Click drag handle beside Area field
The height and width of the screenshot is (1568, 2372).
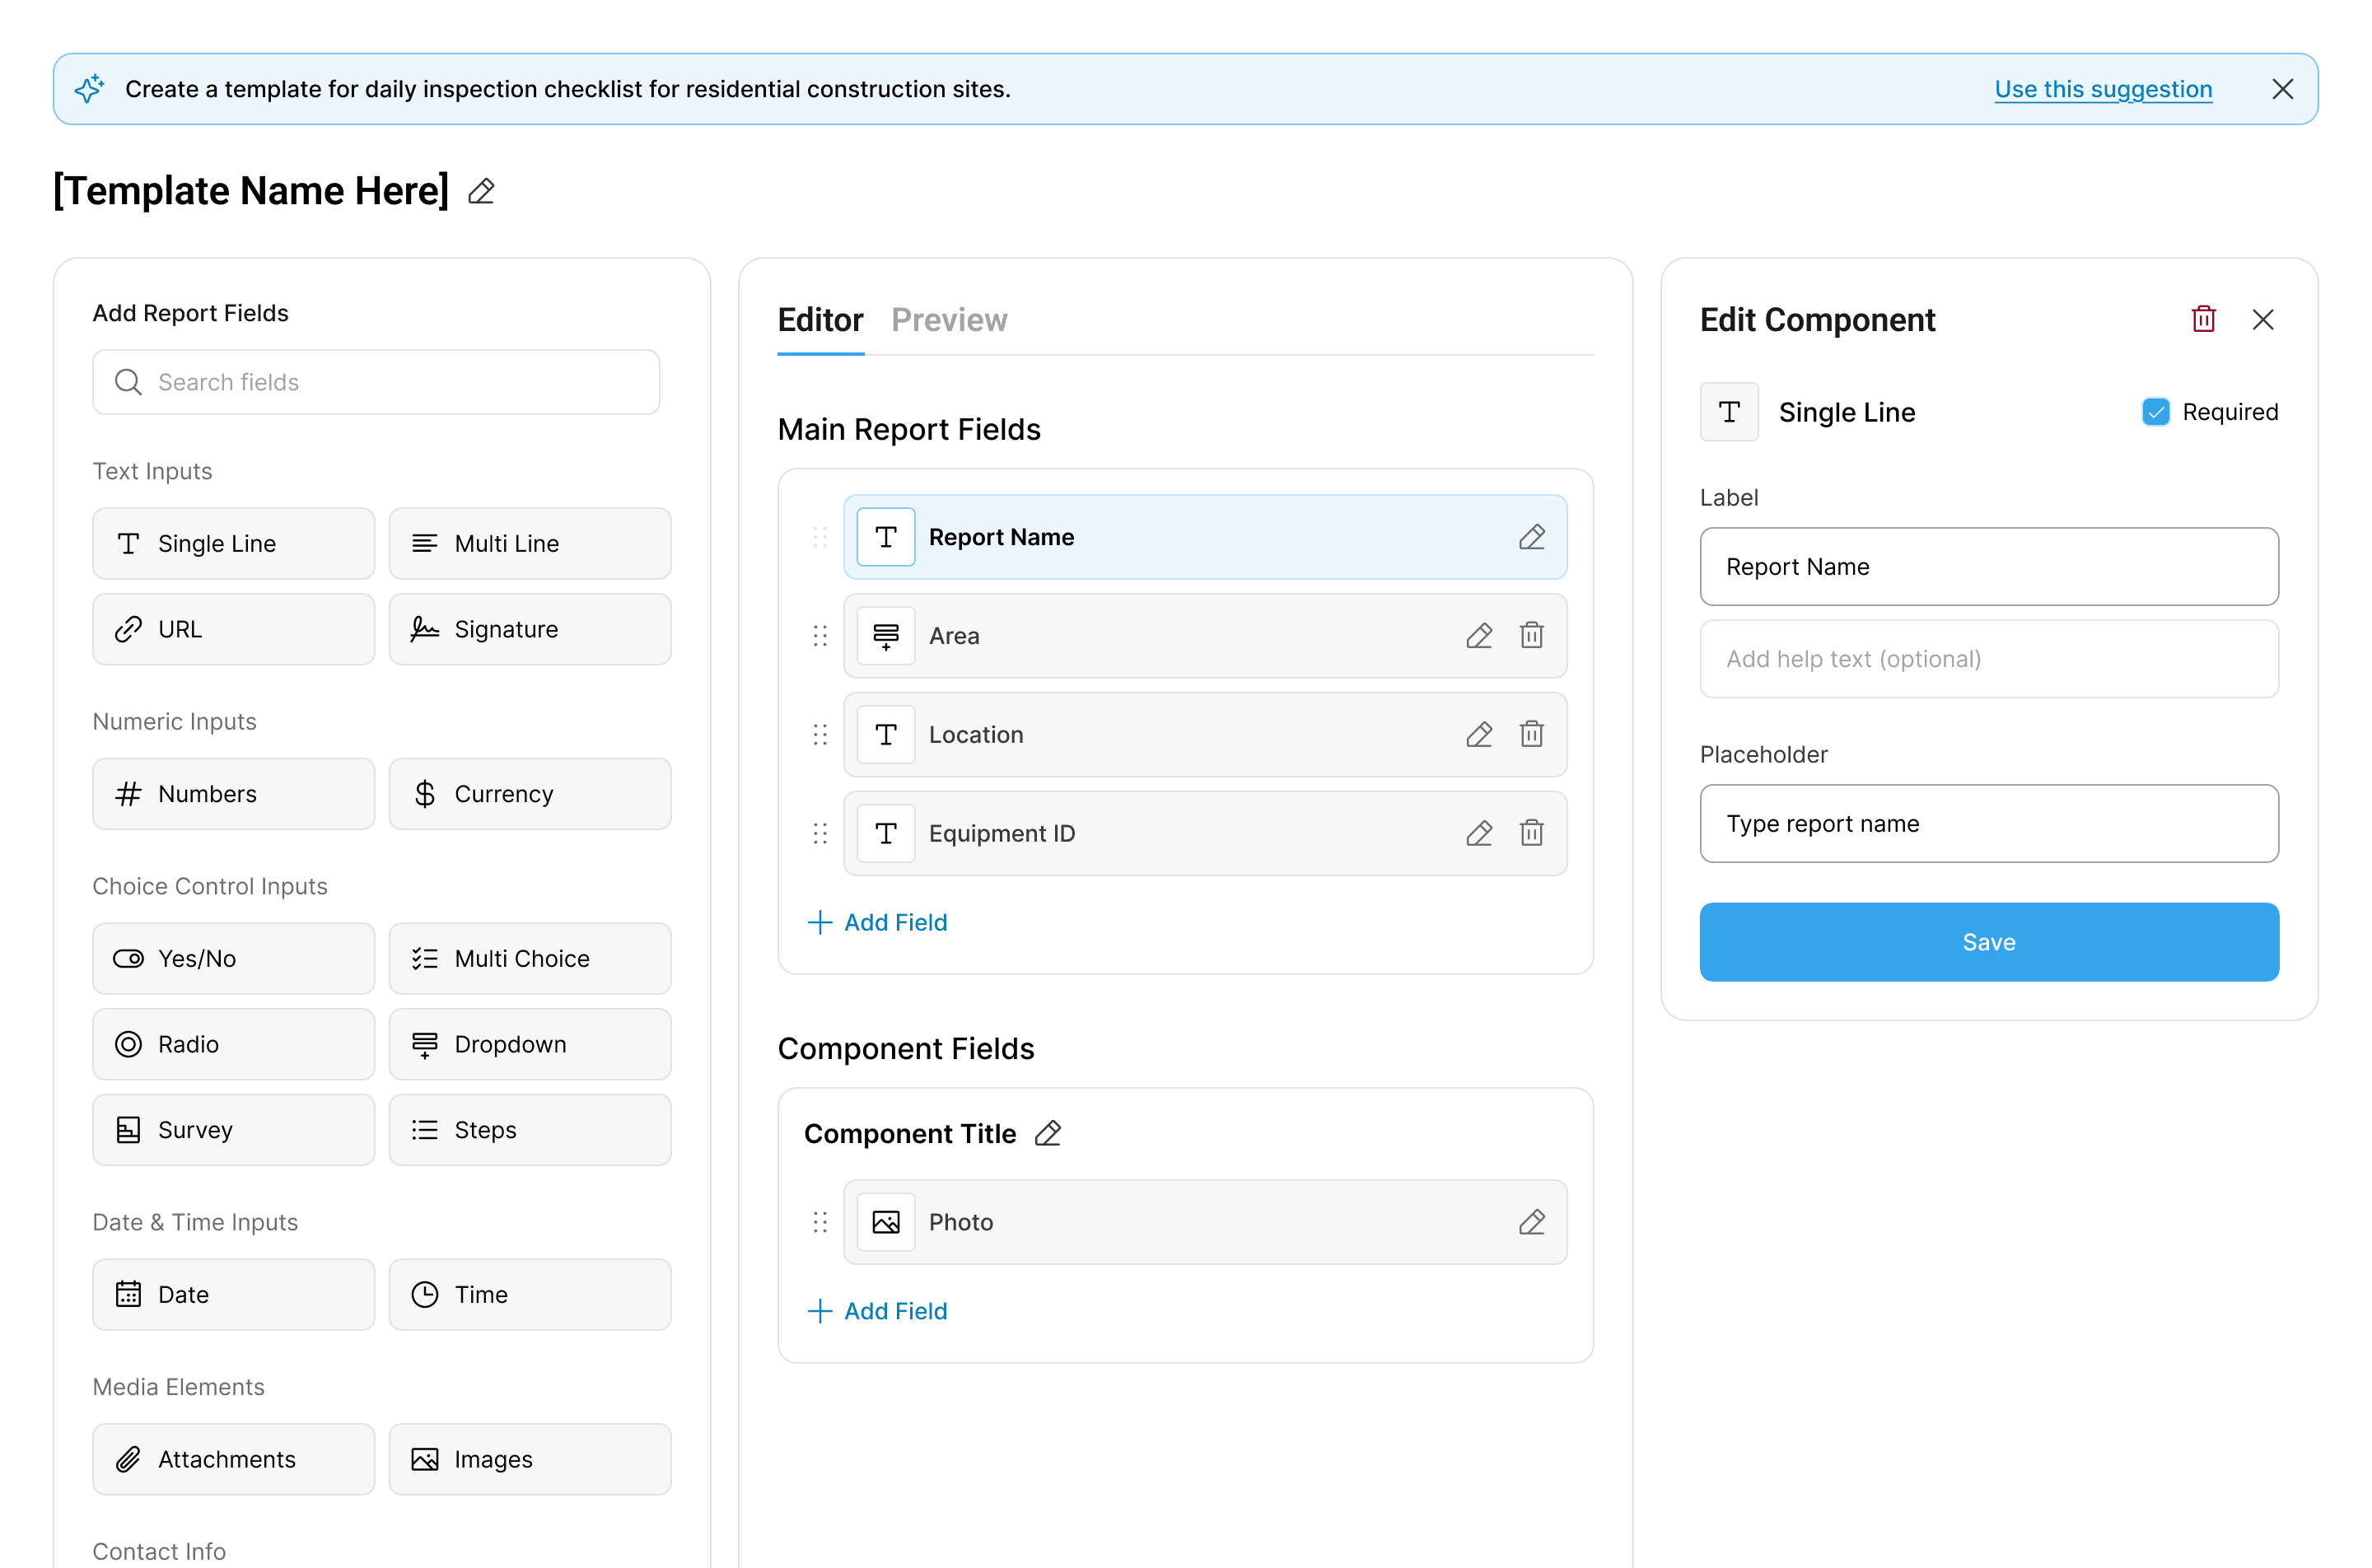pyautogui.click(x=820, y=636)
